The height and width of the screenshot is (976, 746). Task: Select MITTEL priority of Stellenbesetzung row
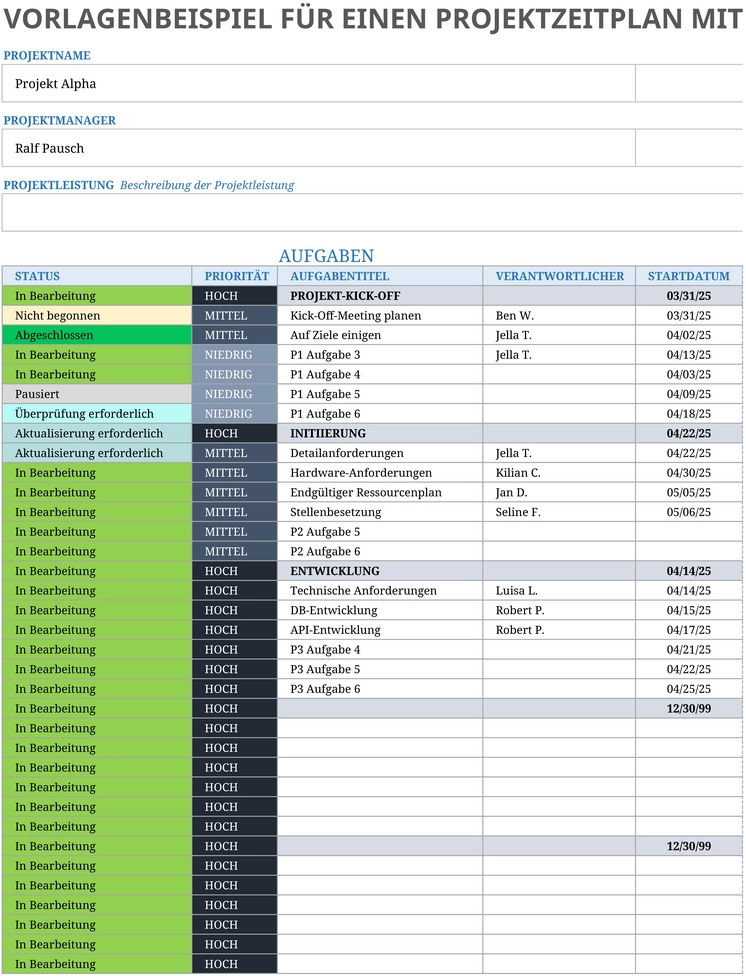coord(235,512)
